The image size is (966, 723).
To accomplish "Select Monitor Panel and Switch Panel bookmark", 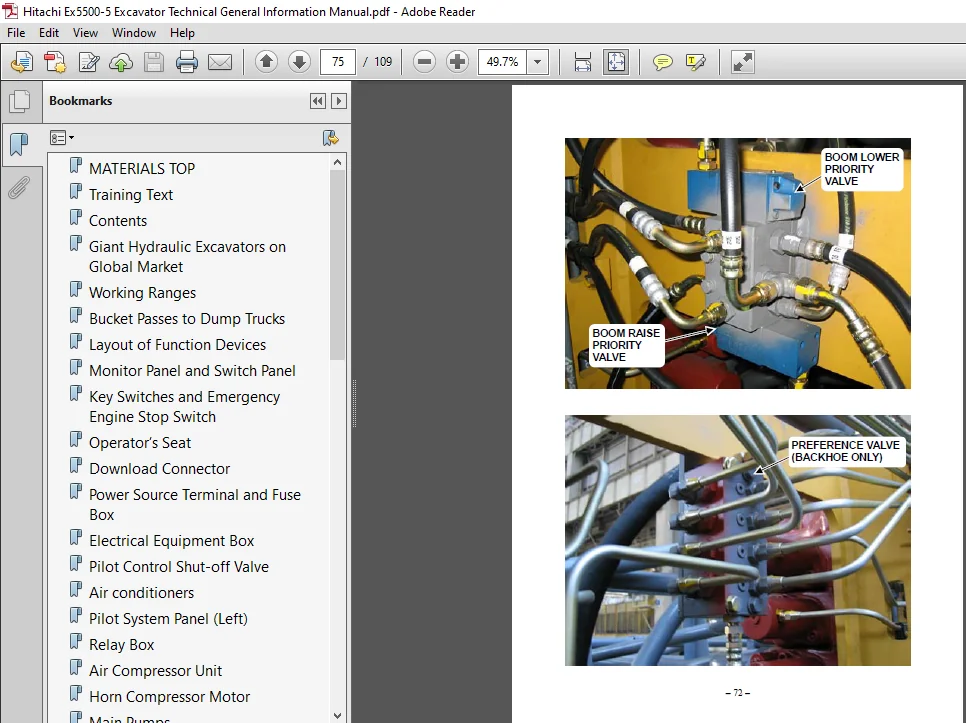I will [192, 371].
